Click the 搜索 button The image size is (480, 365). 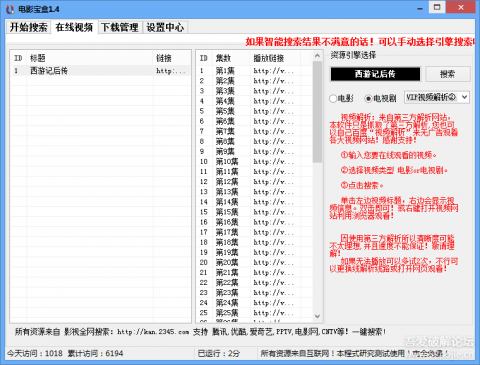448,74
